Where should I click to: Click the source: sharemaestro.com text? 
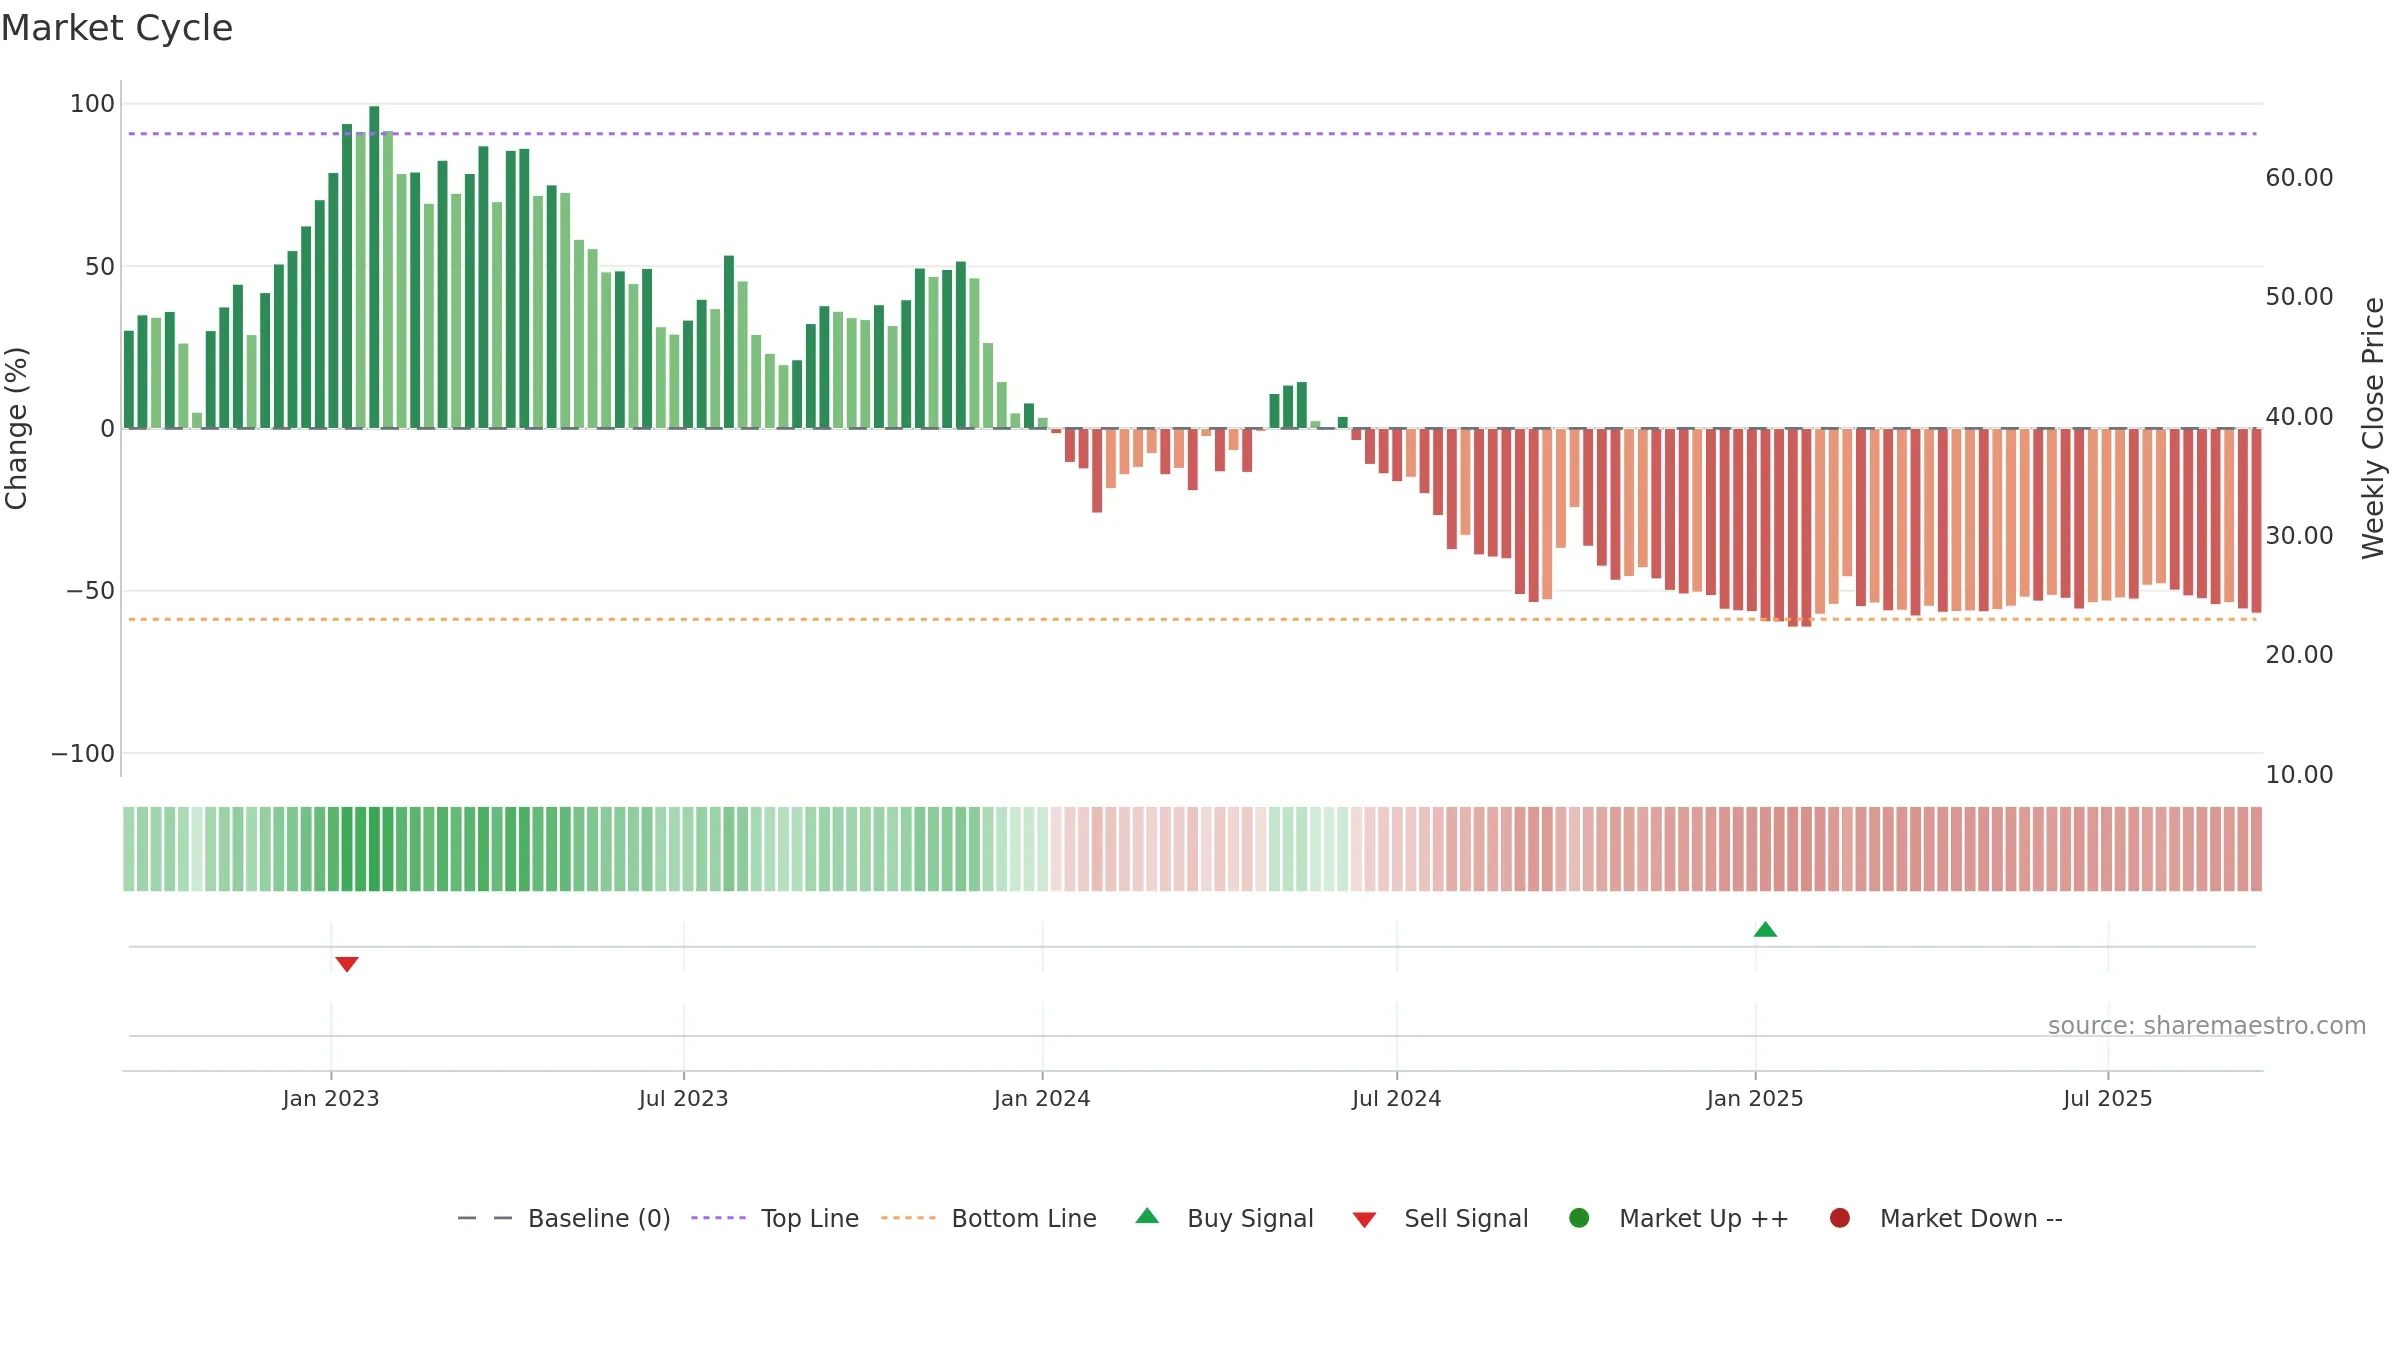(2207, 1026)
